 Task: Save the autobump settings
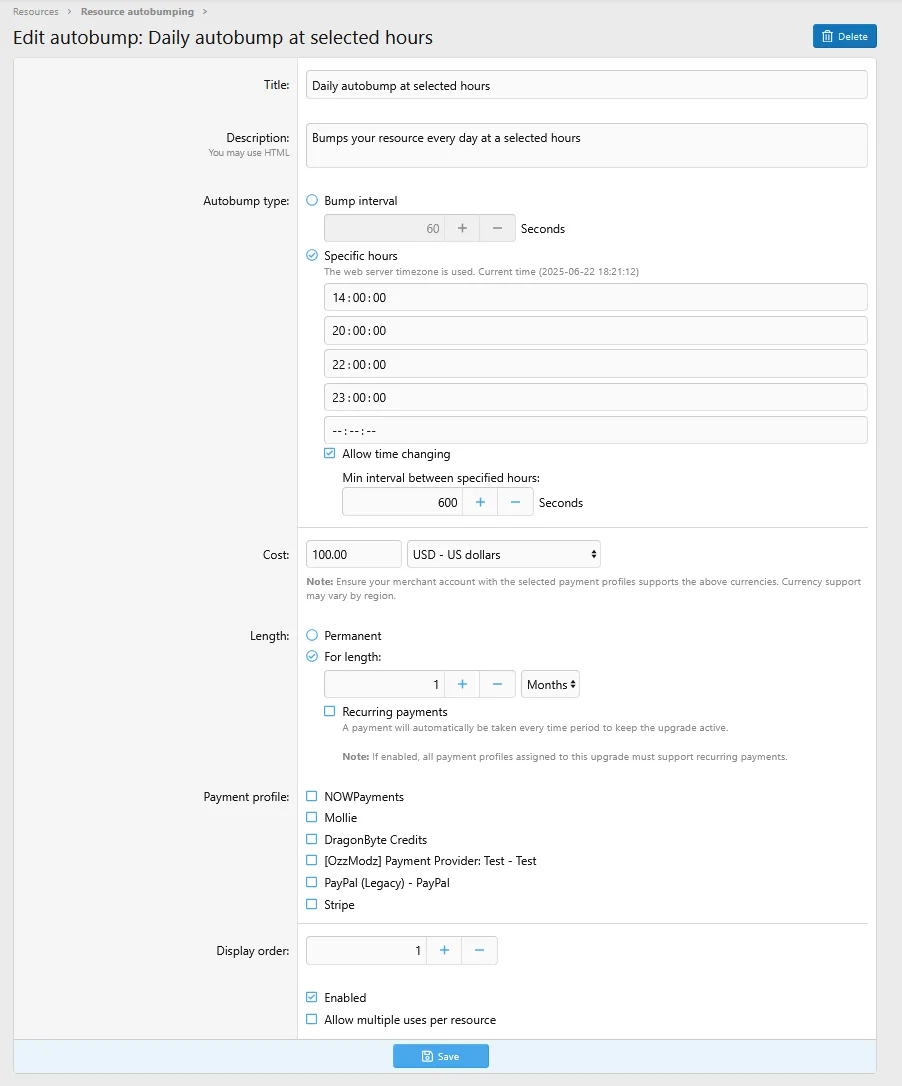click(x=441, y=1056)
